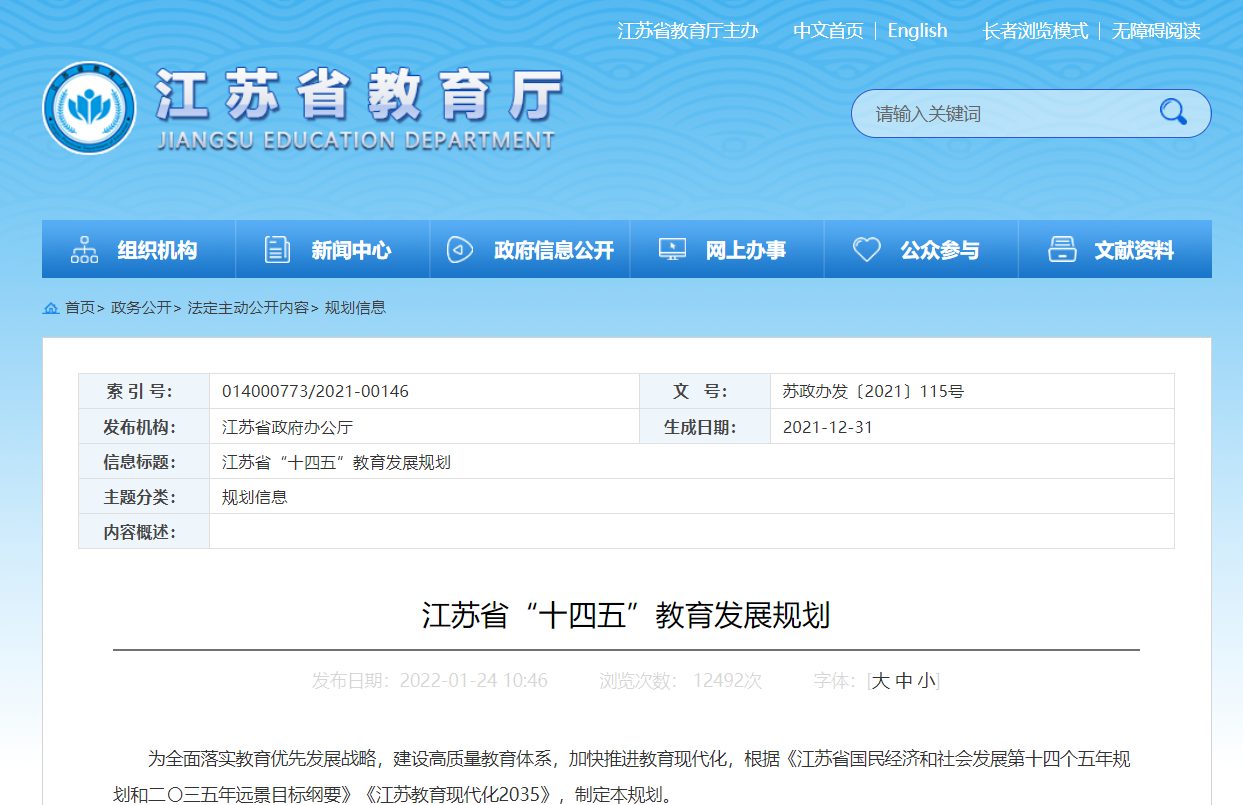Set font size to 小 (small)
The image size is (1243, 805).
pyautogui.click(x=926, y=681)
